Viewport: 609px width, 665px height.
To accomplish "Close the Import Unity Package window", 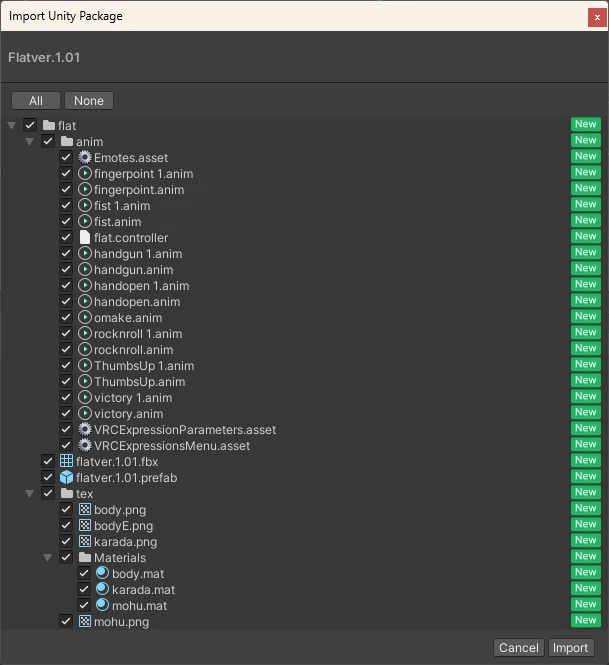I will (x=597, y=17).
